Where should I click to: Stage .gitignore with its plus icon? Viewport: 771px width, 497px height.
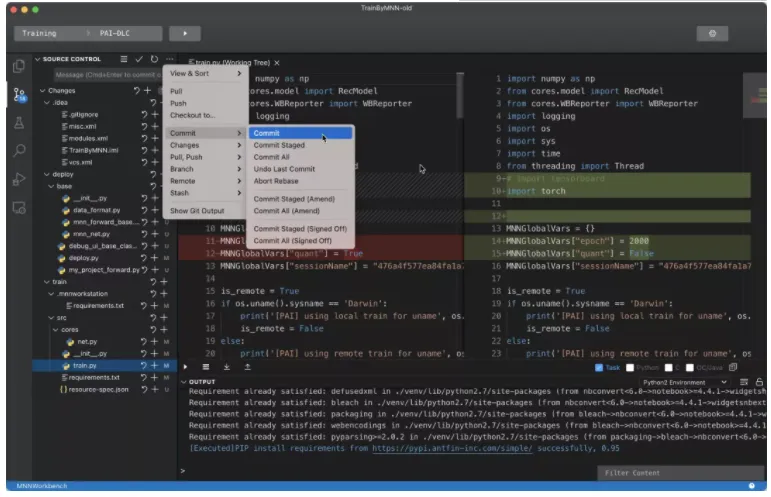click(x=155, y=115)
